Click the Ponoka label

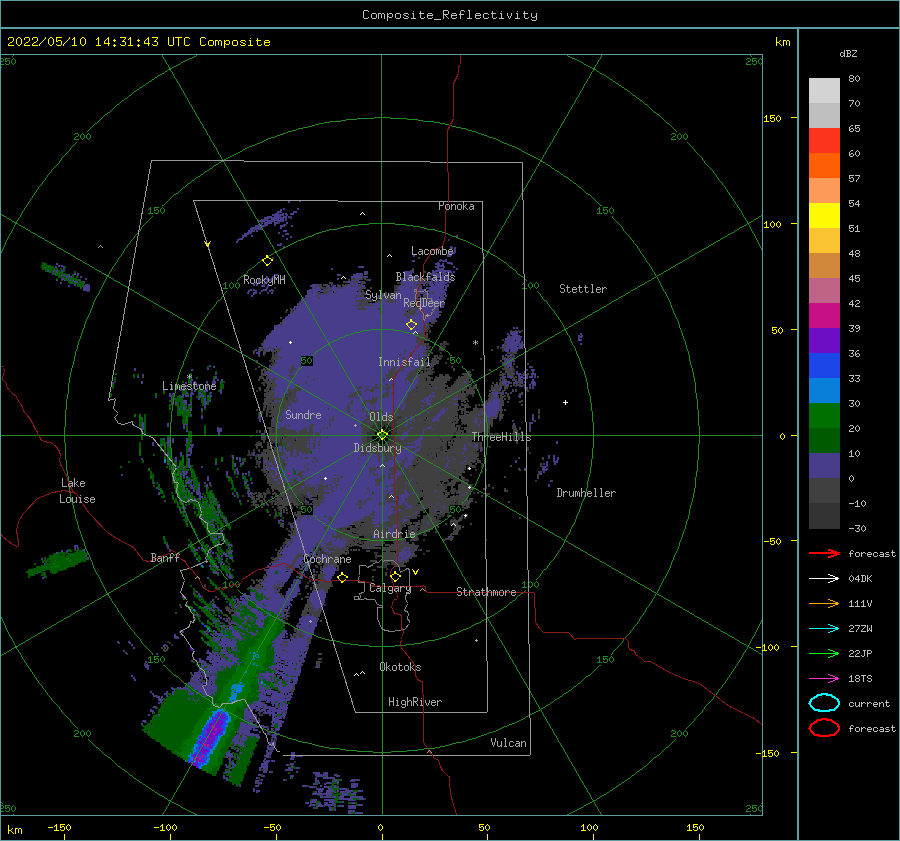tap(456, 206)
